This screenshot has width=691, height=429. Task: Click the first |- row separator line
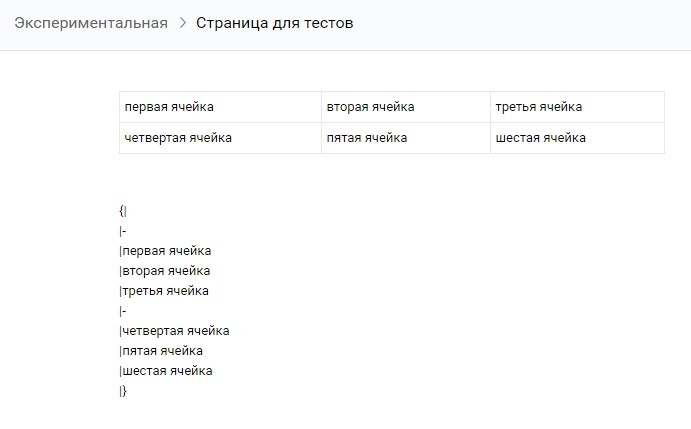pyautogui.click(x=123, y=231)
